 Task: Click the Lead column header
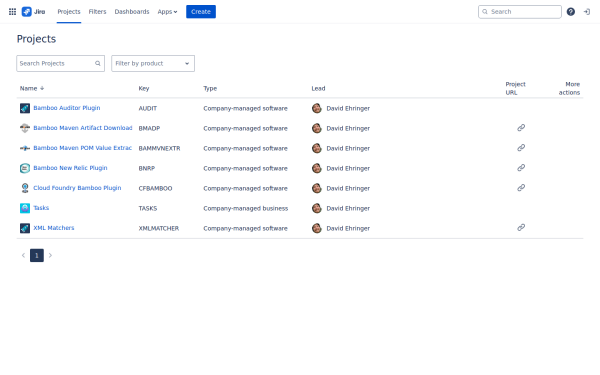pyautogui.click(x=318, y=88)
